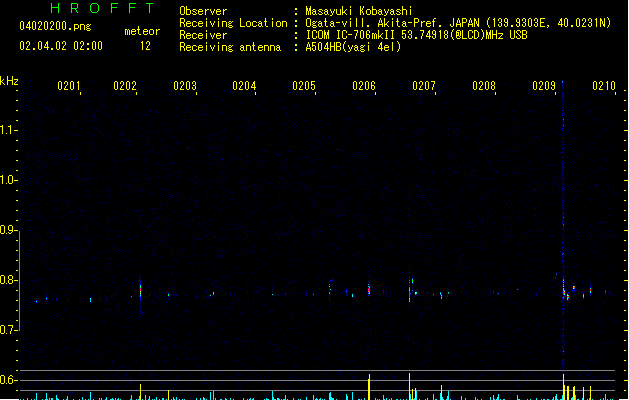The height and width of the screenshot is (400, 629).
Task: Click the Receiving Location label
Action: [x=233, y=23]
